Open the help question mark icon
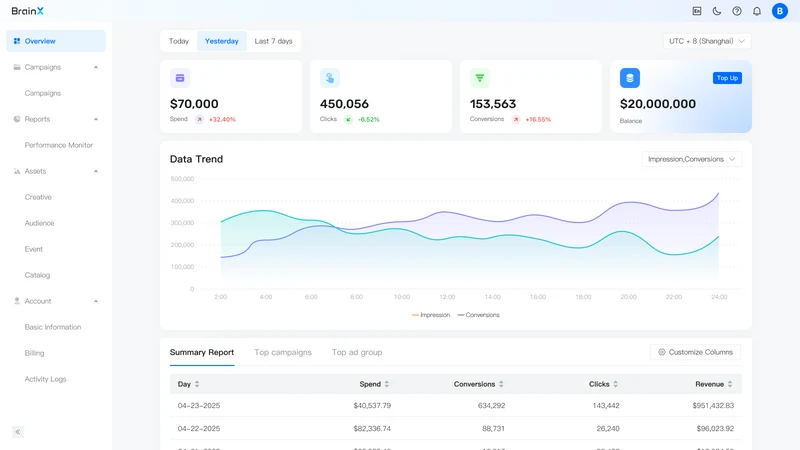The width and height of the screenshot is (800, 450). [x=737, y=11]
